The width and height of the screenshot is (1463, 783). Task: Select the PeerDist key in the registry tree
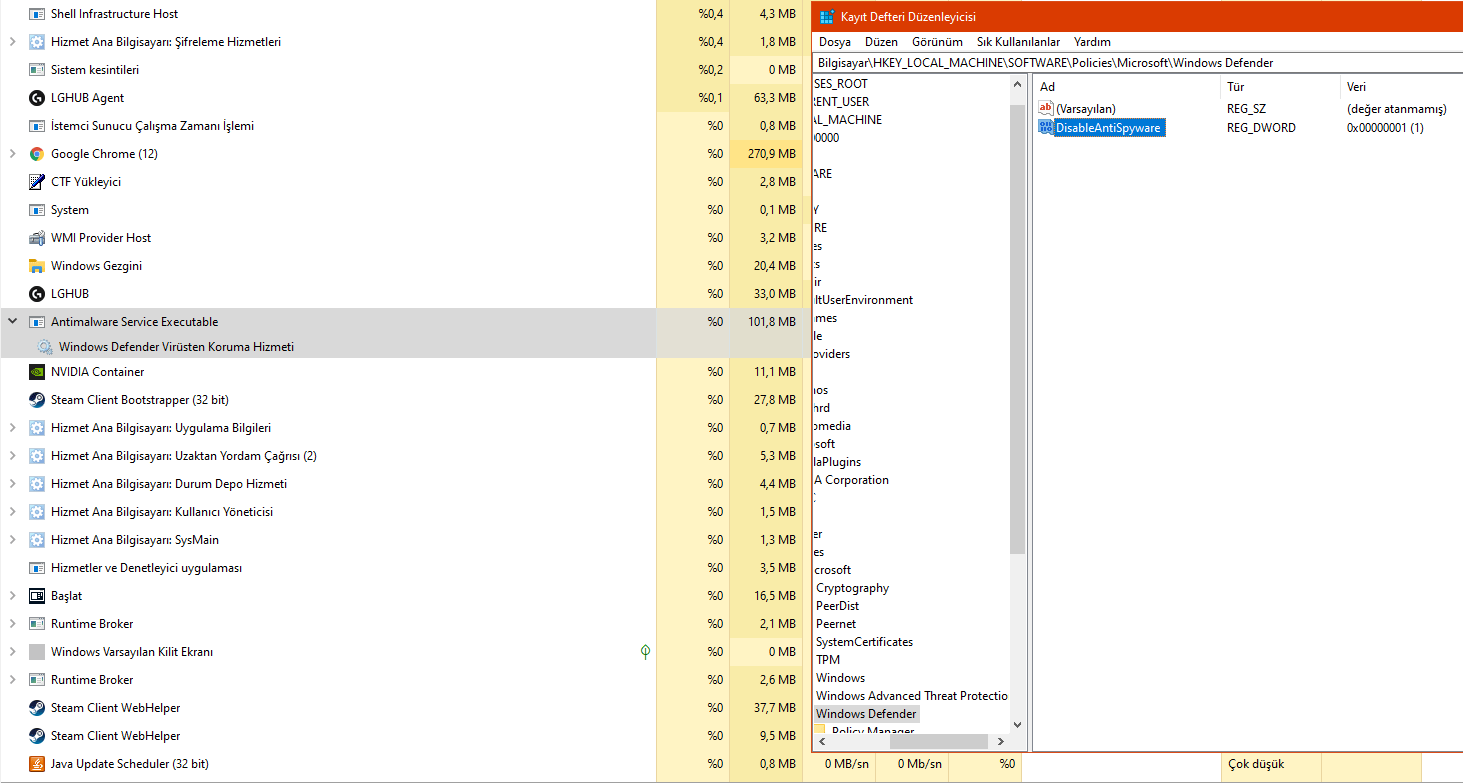(837, 606)
